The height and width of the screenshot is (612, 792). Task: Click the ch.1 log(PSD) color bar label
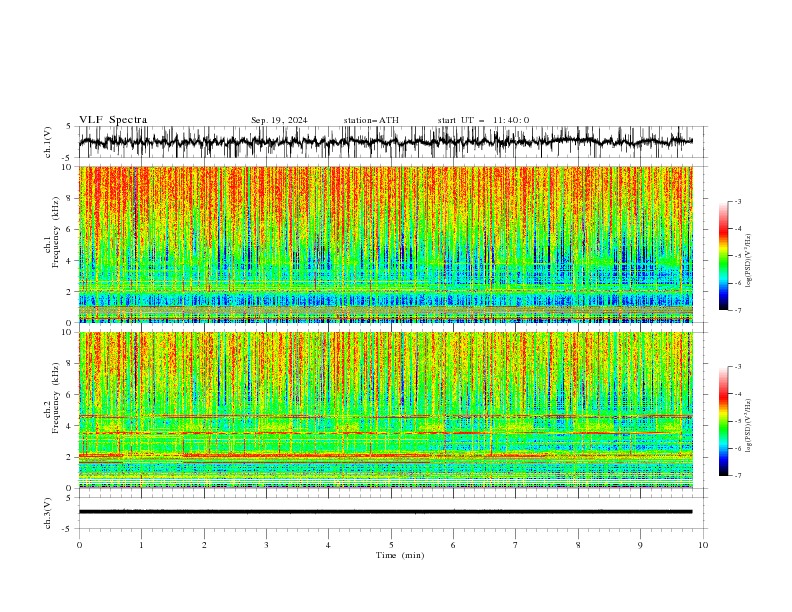click(x=749, y=261)
